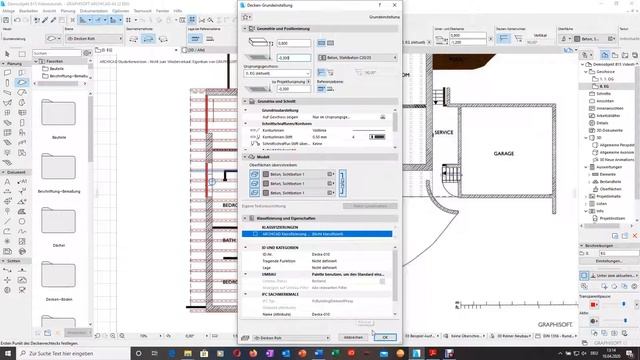Open the second Beton Sichtbeton surface dropdown
Viewport: 640px width, 360px height.
pos(331,184)
